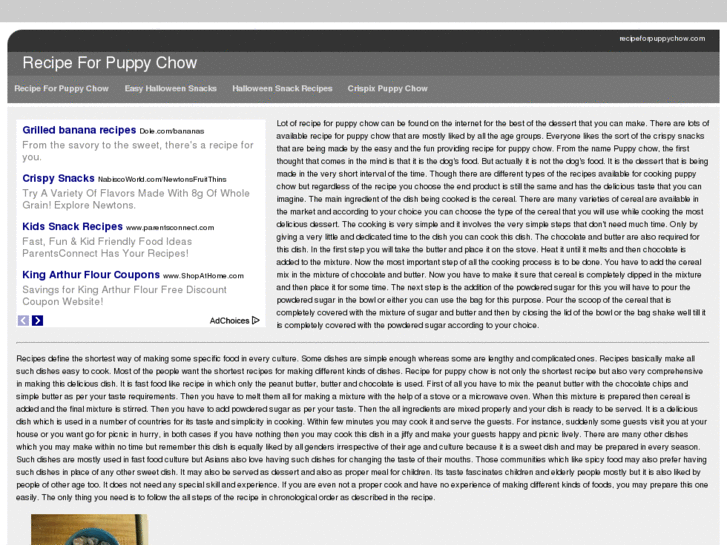Click the recipeforpuppychow.com header link
Viewport: 727px width, 545px height.
click(662, 38)
